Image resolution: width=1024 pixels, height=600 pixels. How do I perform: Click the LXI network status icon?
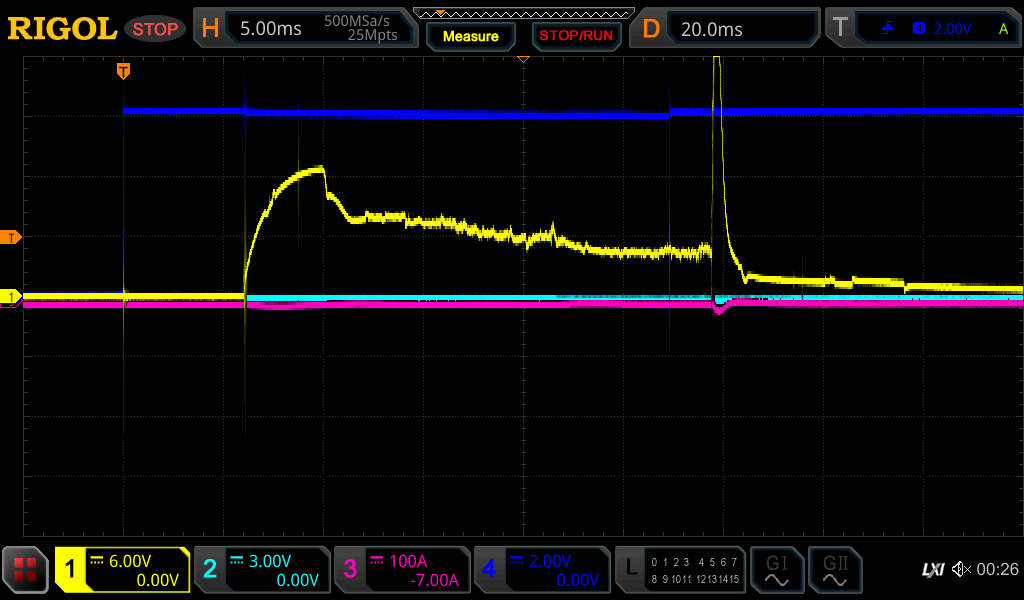coord(932,570)
